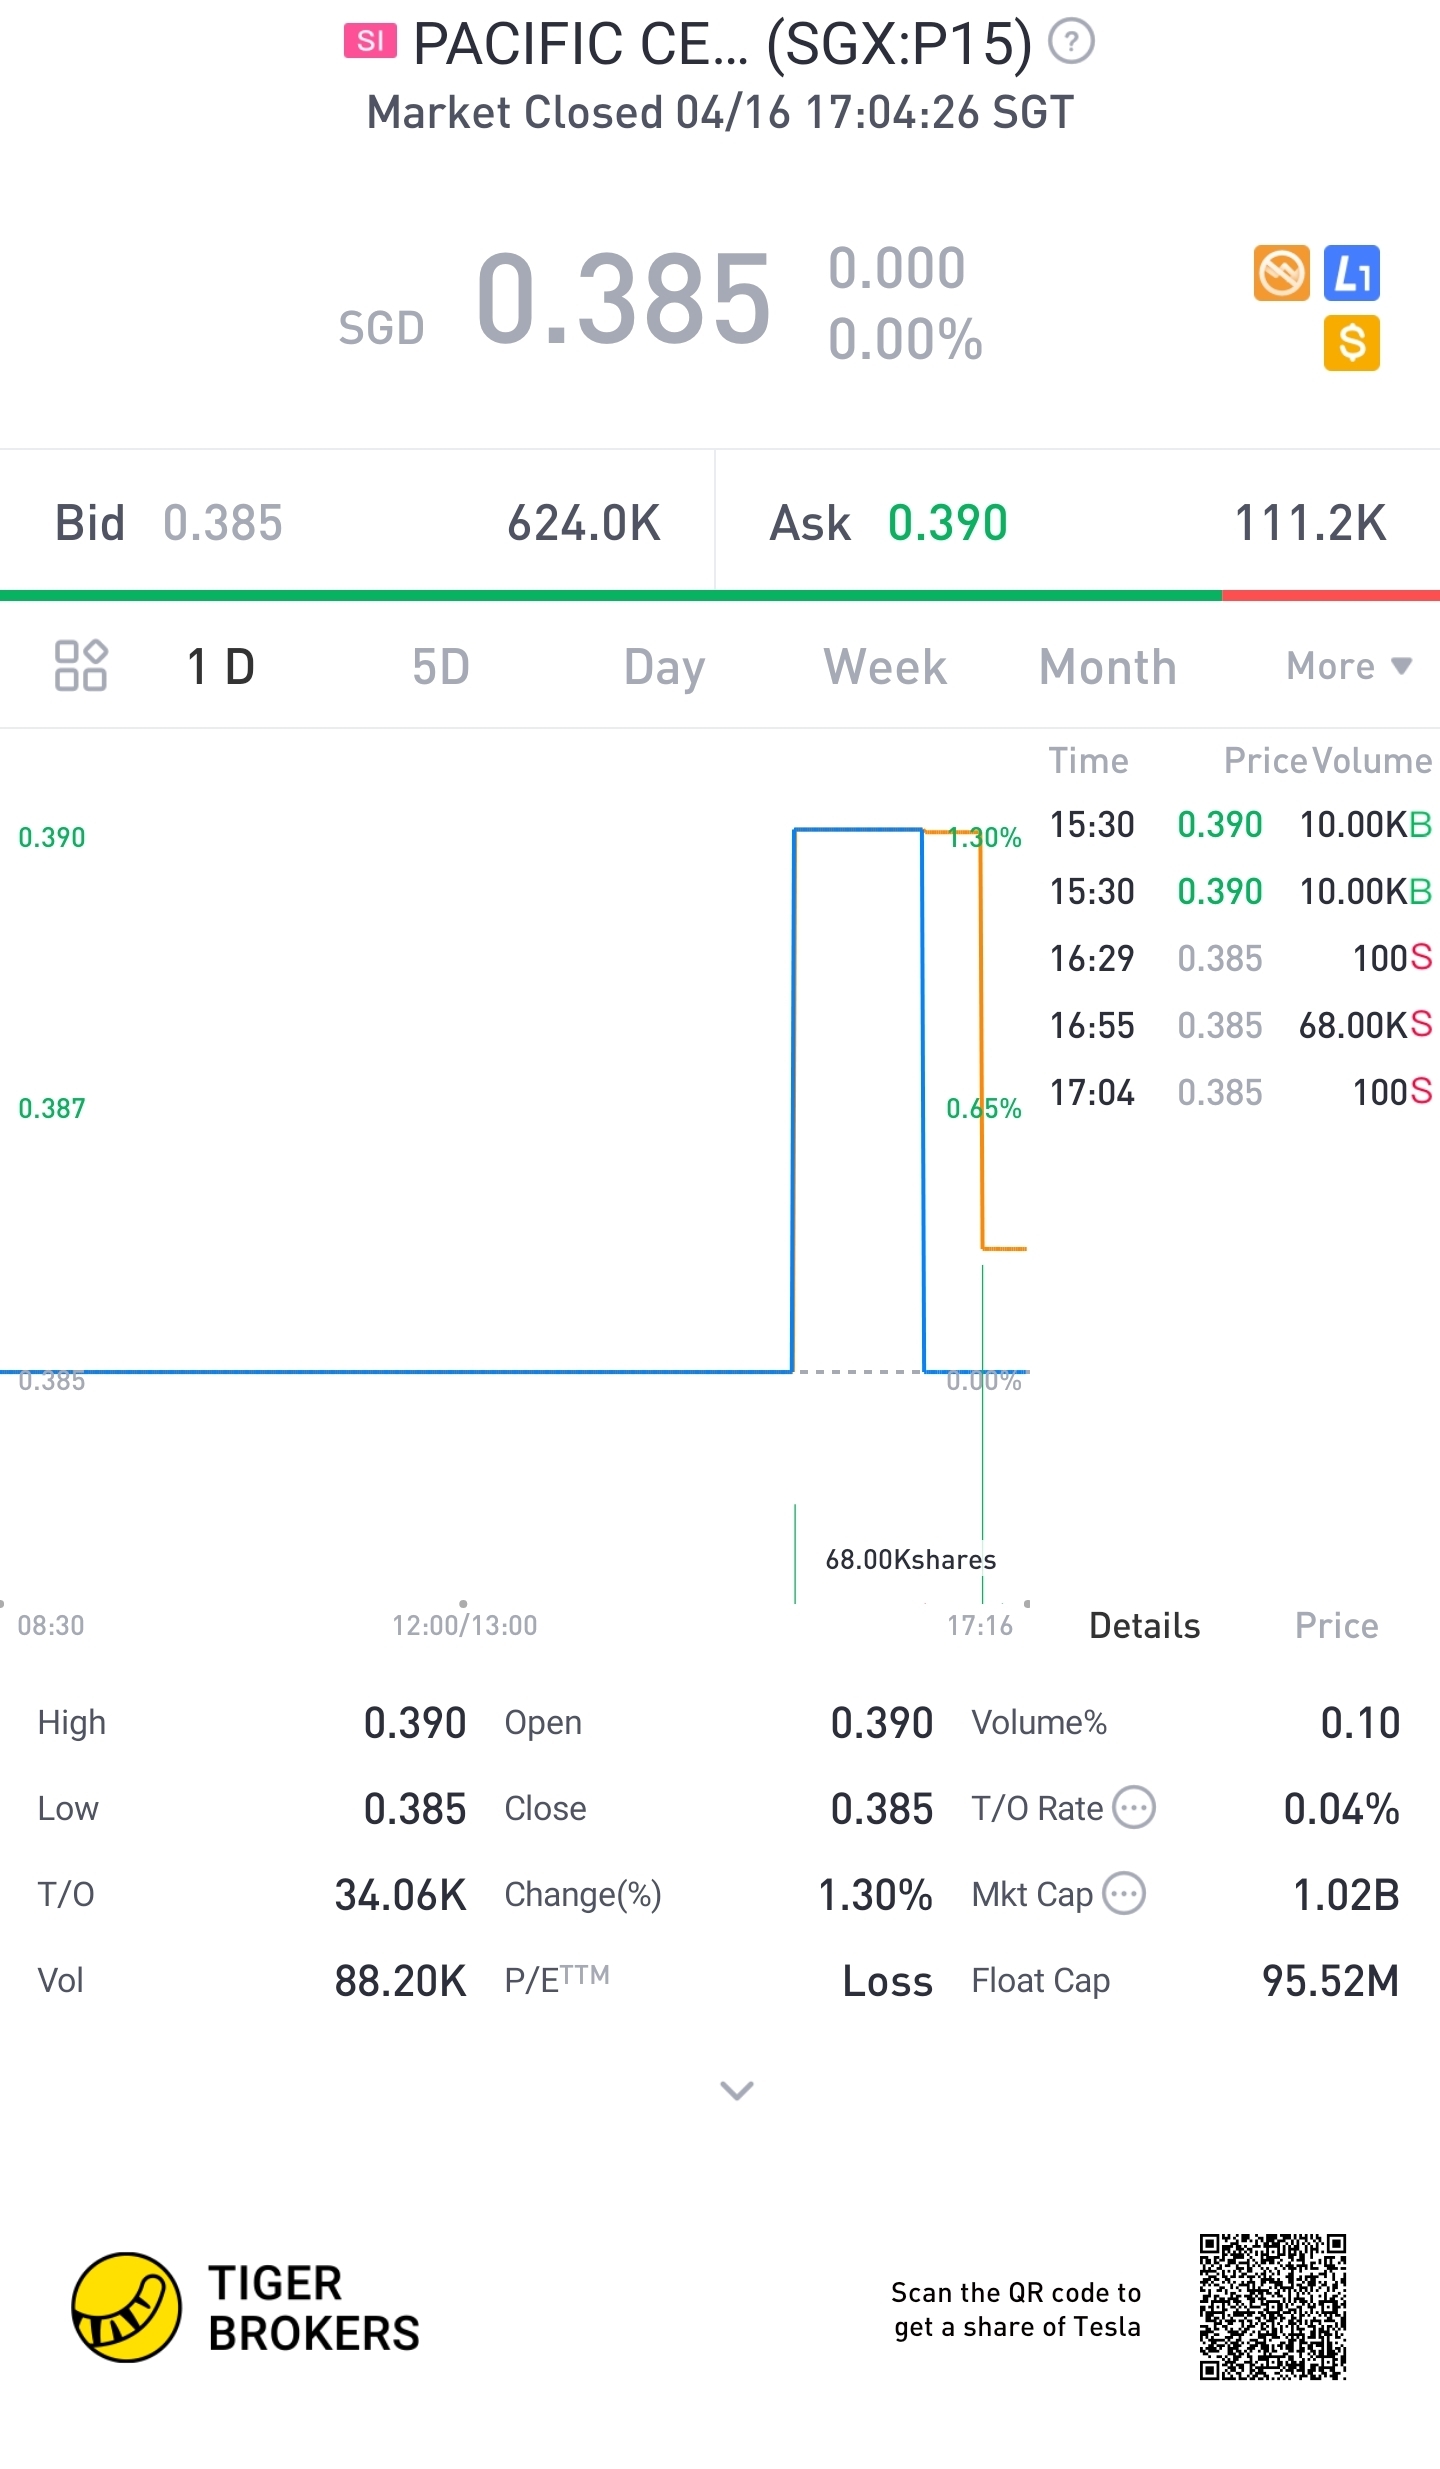Expand the More chart periods dropdown
This screenshot has height=2469, width=1440.
pyautogui.click(x=1348, y=666)
